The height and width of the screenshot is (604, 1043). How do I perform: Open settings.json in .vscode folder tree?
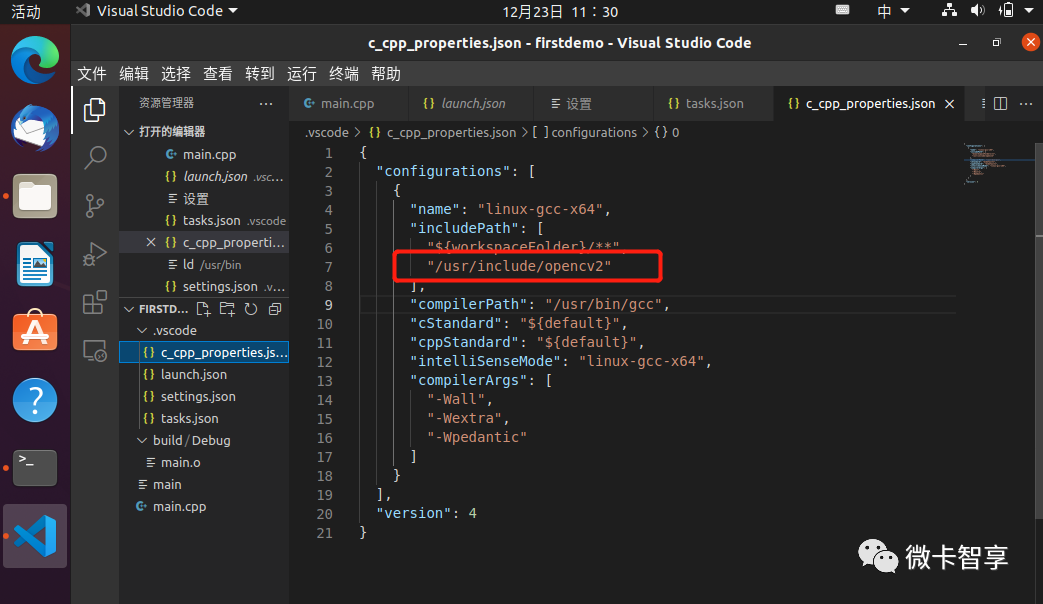coord(204,396)
